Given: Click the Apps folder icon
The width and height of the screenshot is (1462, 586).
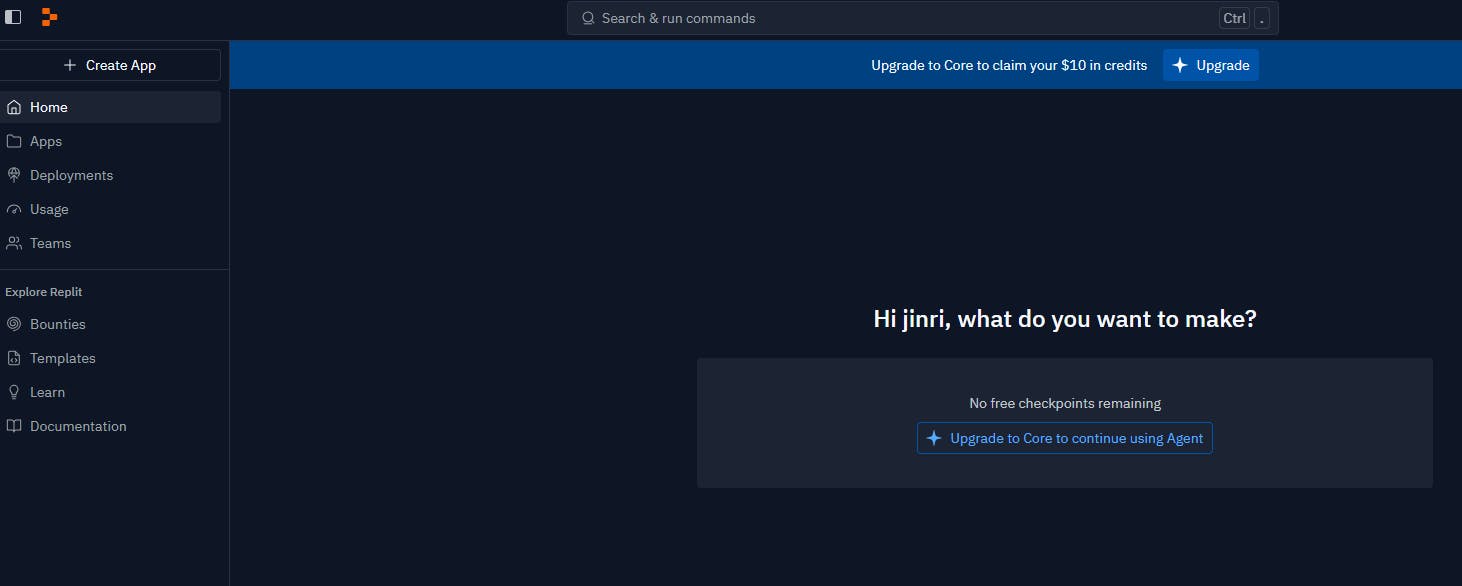Looking at the screenshot, I should (x=13, y=141).
